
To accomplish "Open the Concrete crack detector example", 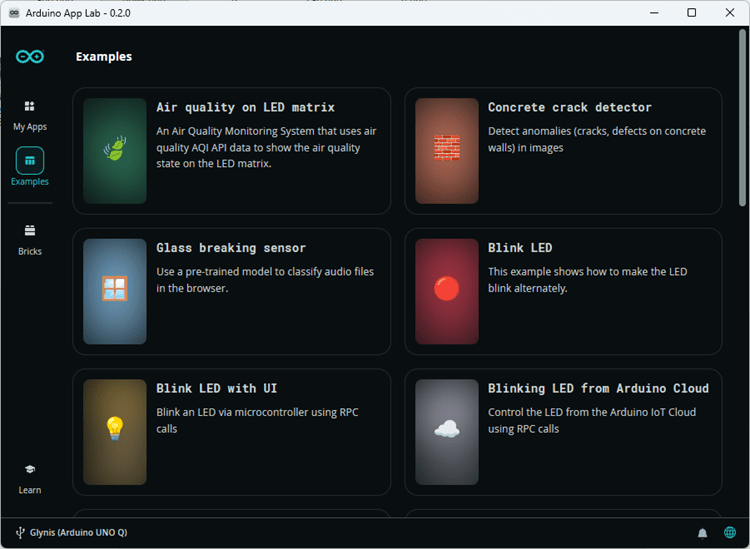I will tap(569, 107).
